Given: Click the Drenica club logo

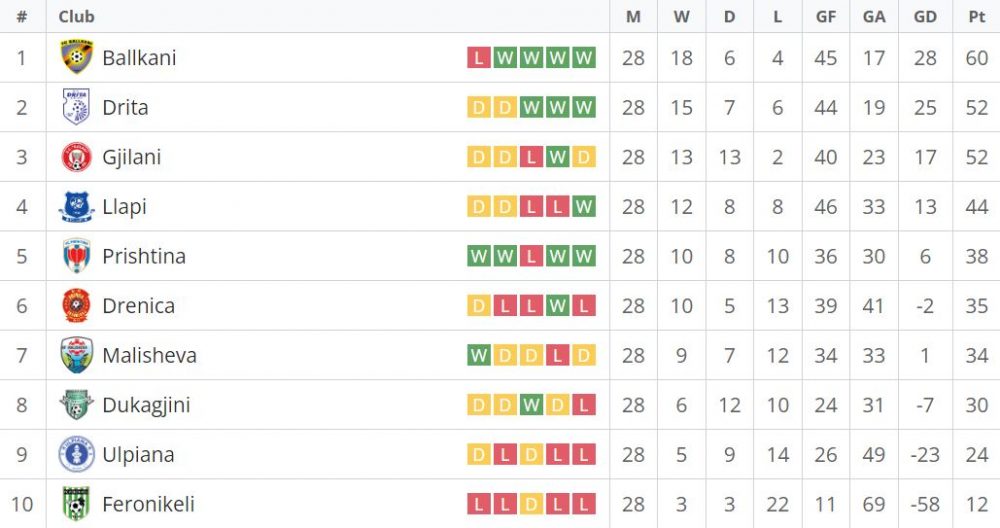Looking at the screenshot, I should (x=76, y=306).
